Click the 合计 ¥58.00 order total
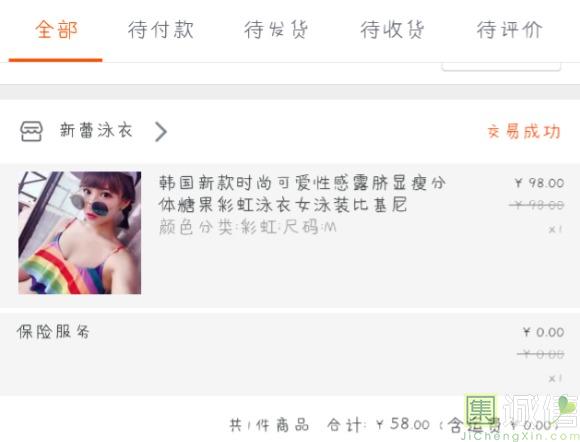The width and height of the screenshot is (580, 442). point(378,425)
